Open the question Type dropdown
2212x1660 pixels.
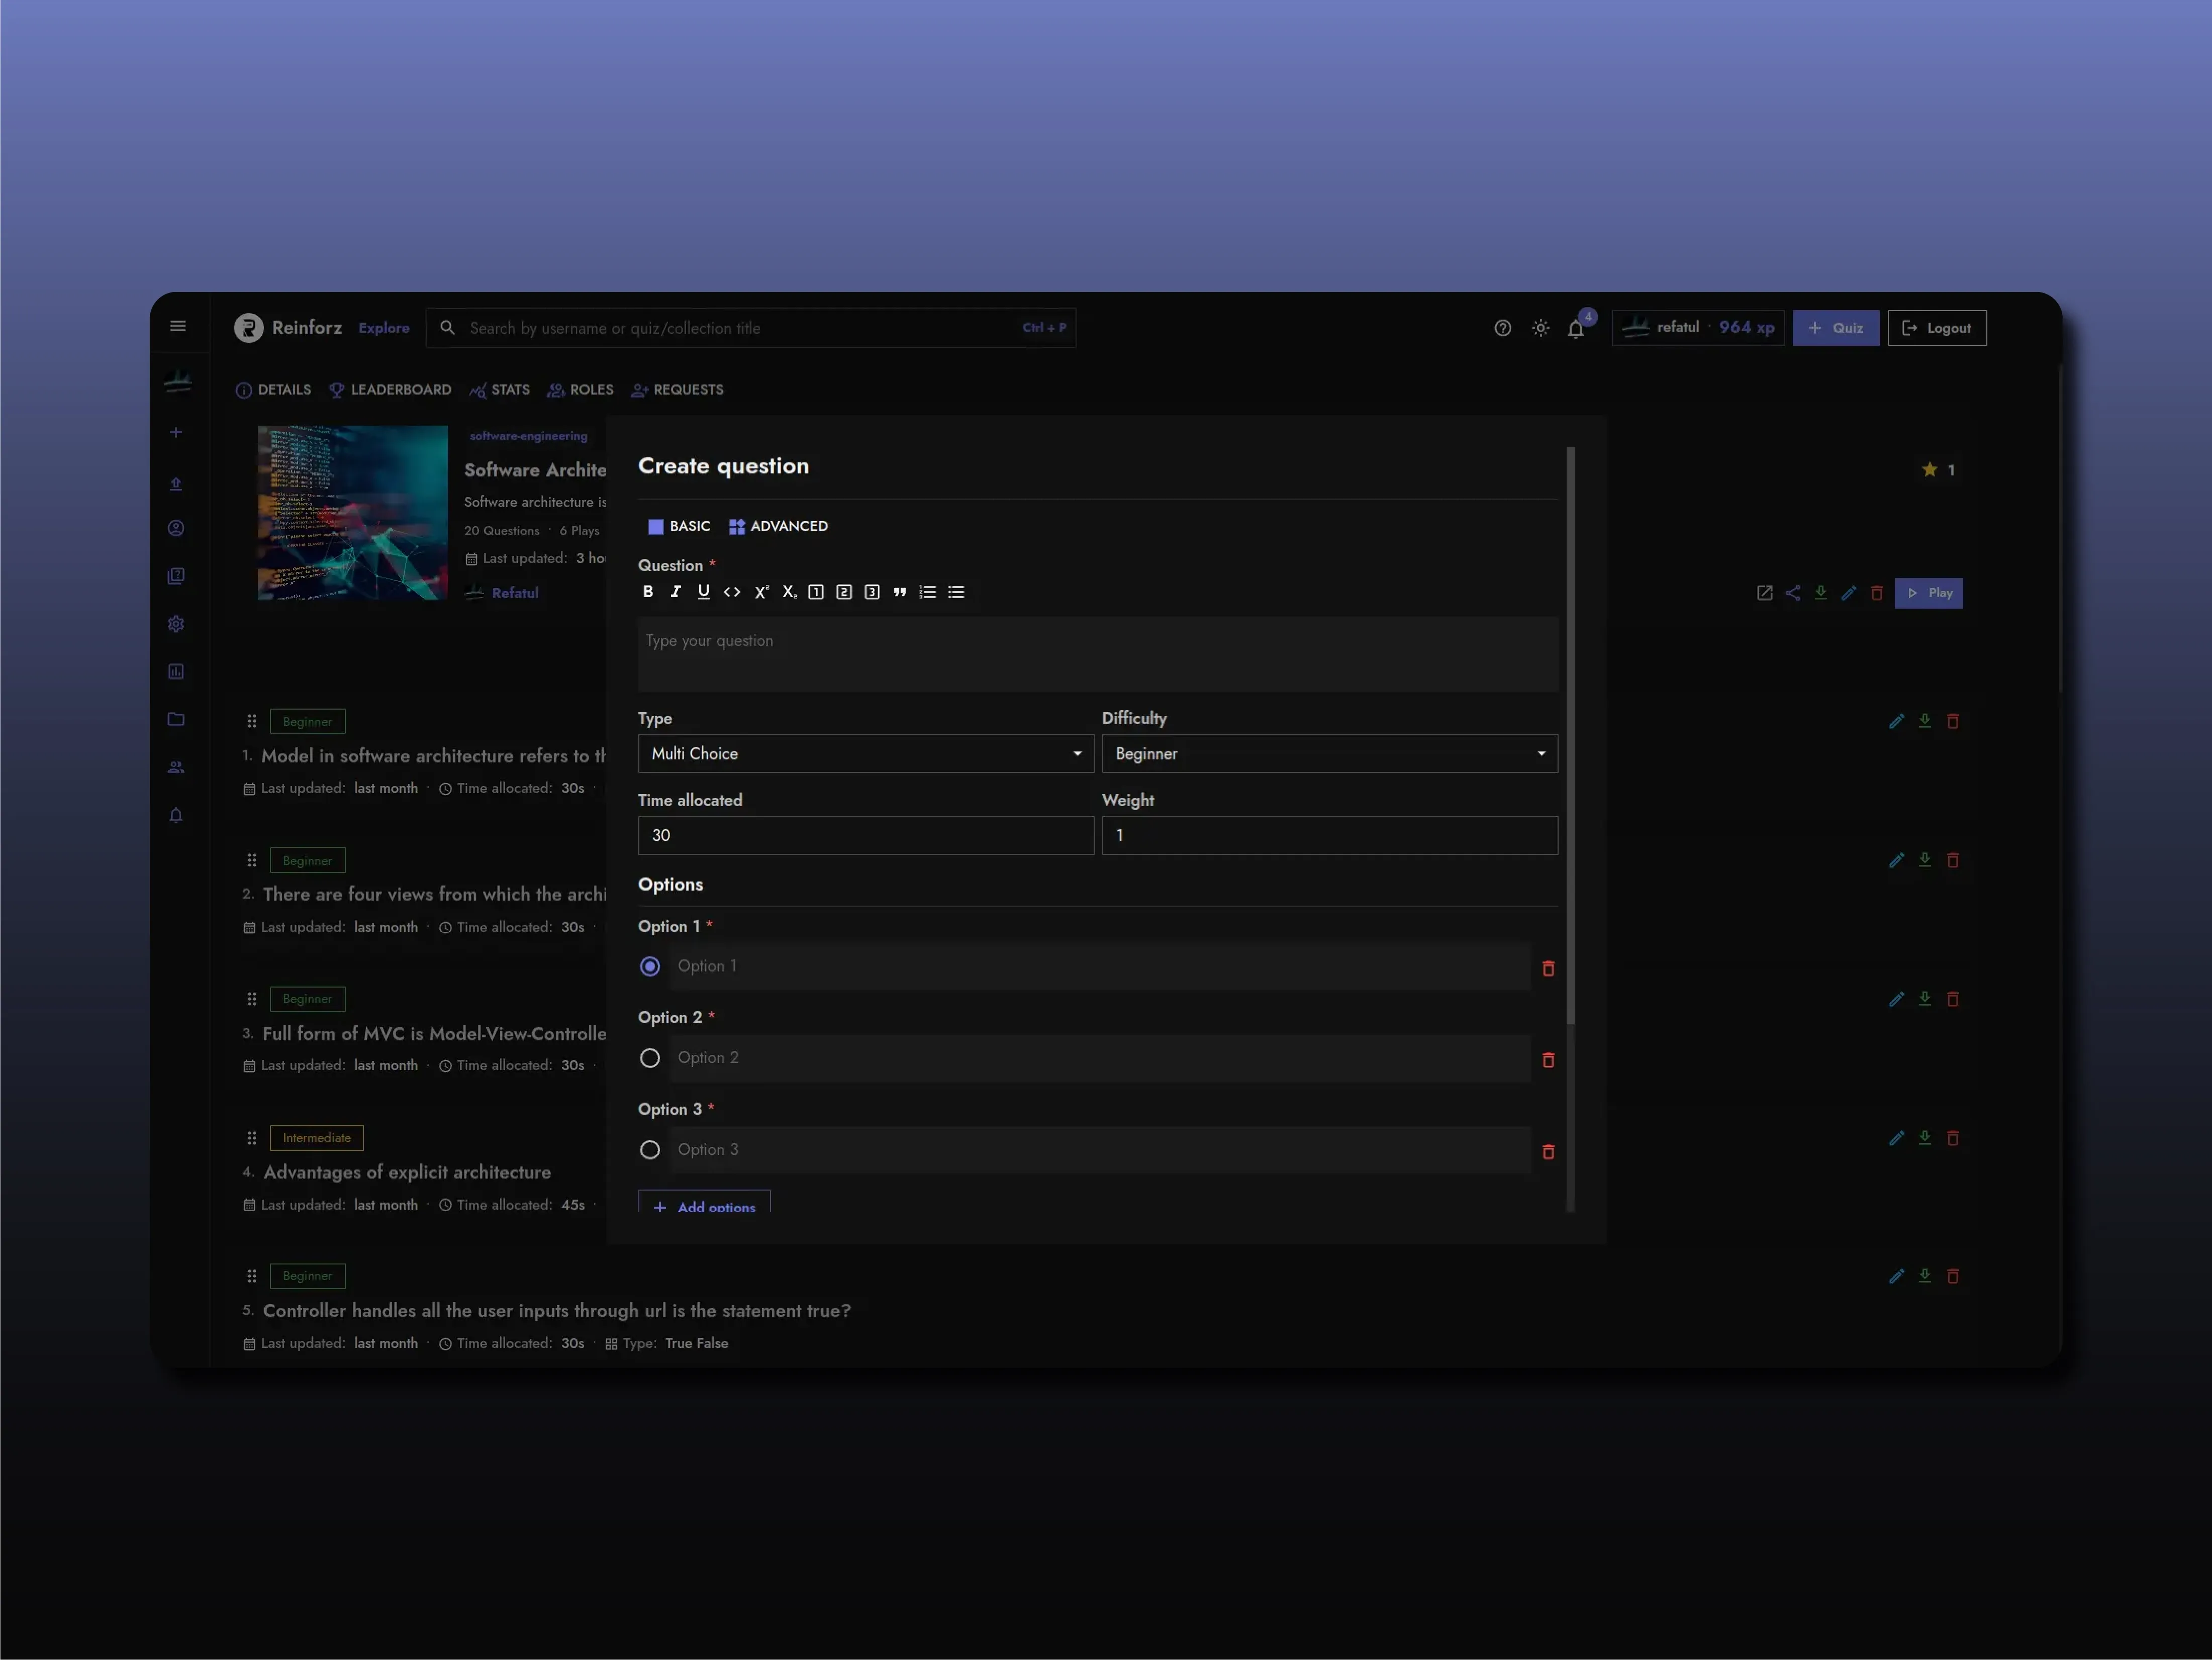865,754
